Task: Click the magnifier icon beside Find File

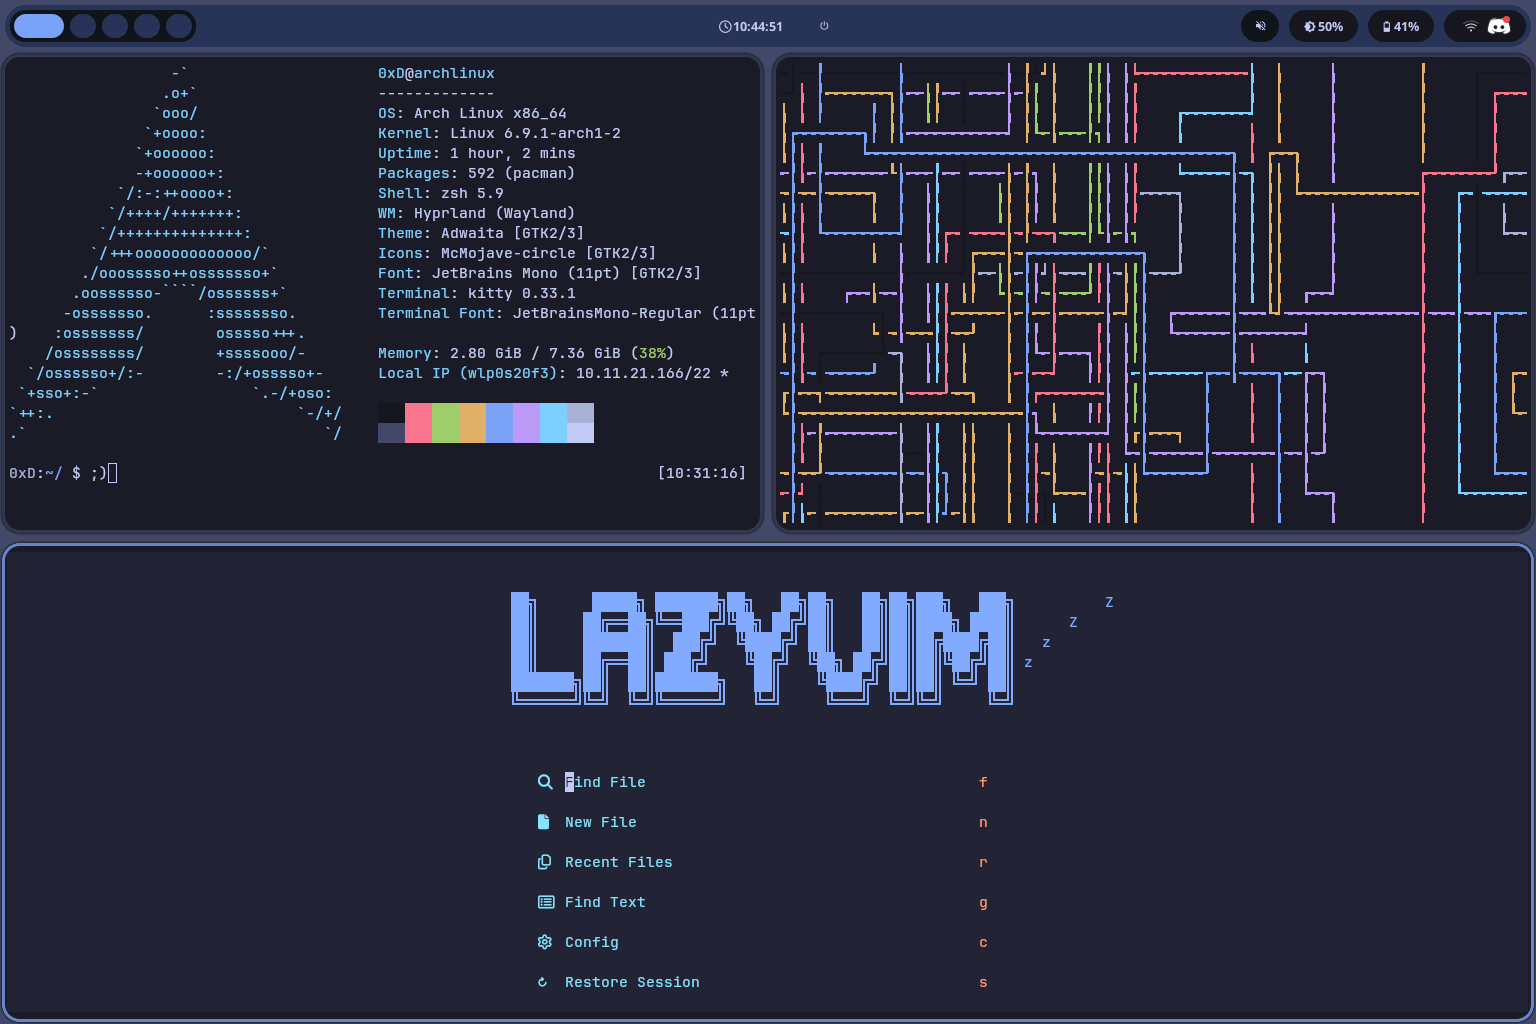Action: click(545, 782)
